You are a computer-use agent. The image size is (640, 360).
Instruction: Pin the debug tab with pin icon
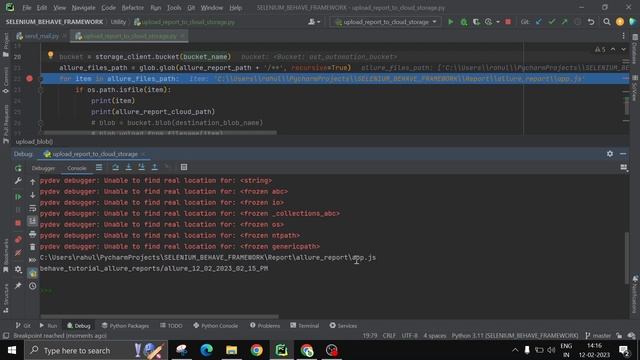tap(18, 285)
